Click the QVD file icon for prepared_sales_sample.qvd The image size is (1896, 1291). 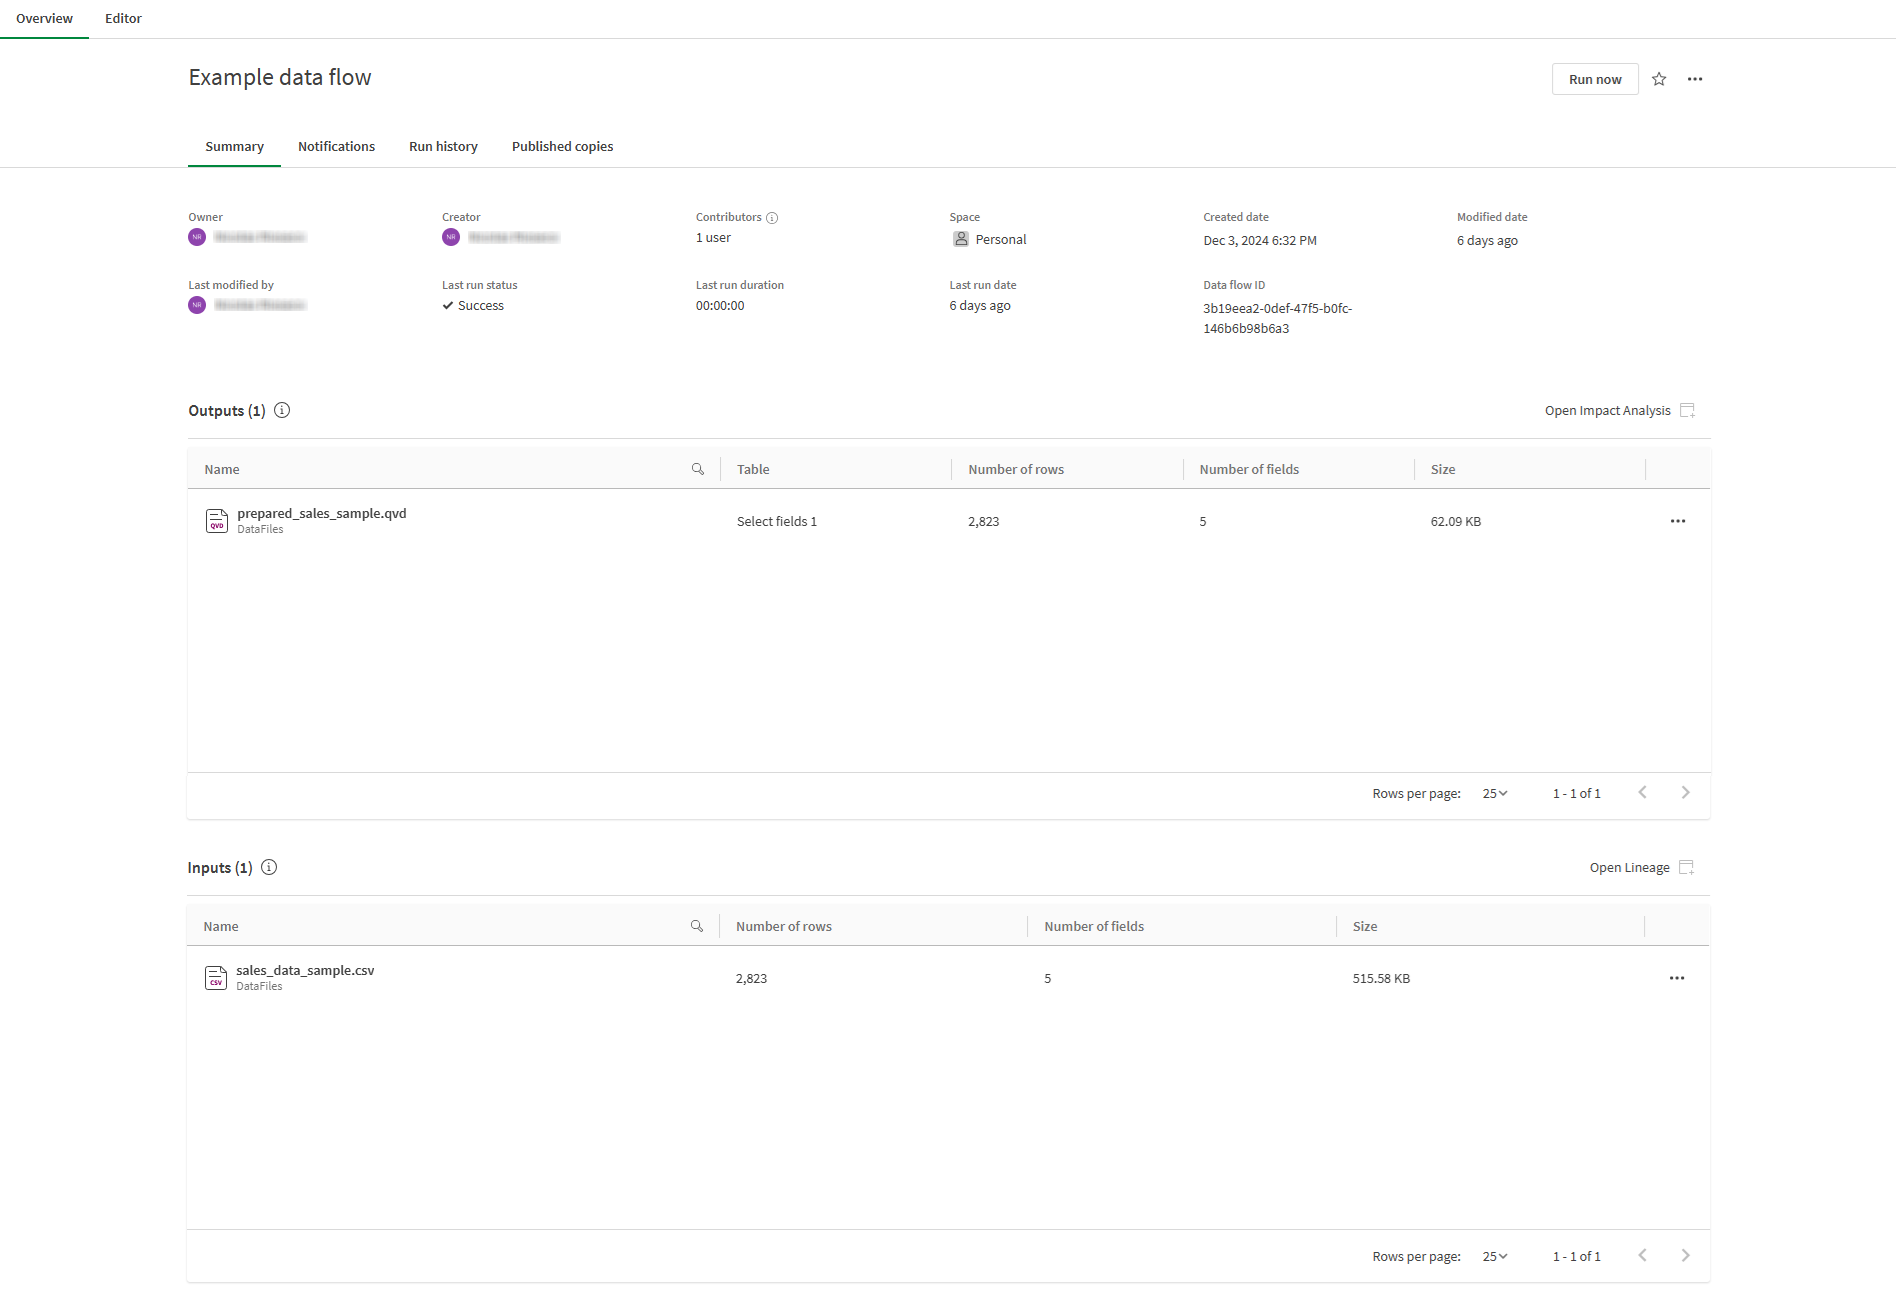tap(216, 520)
